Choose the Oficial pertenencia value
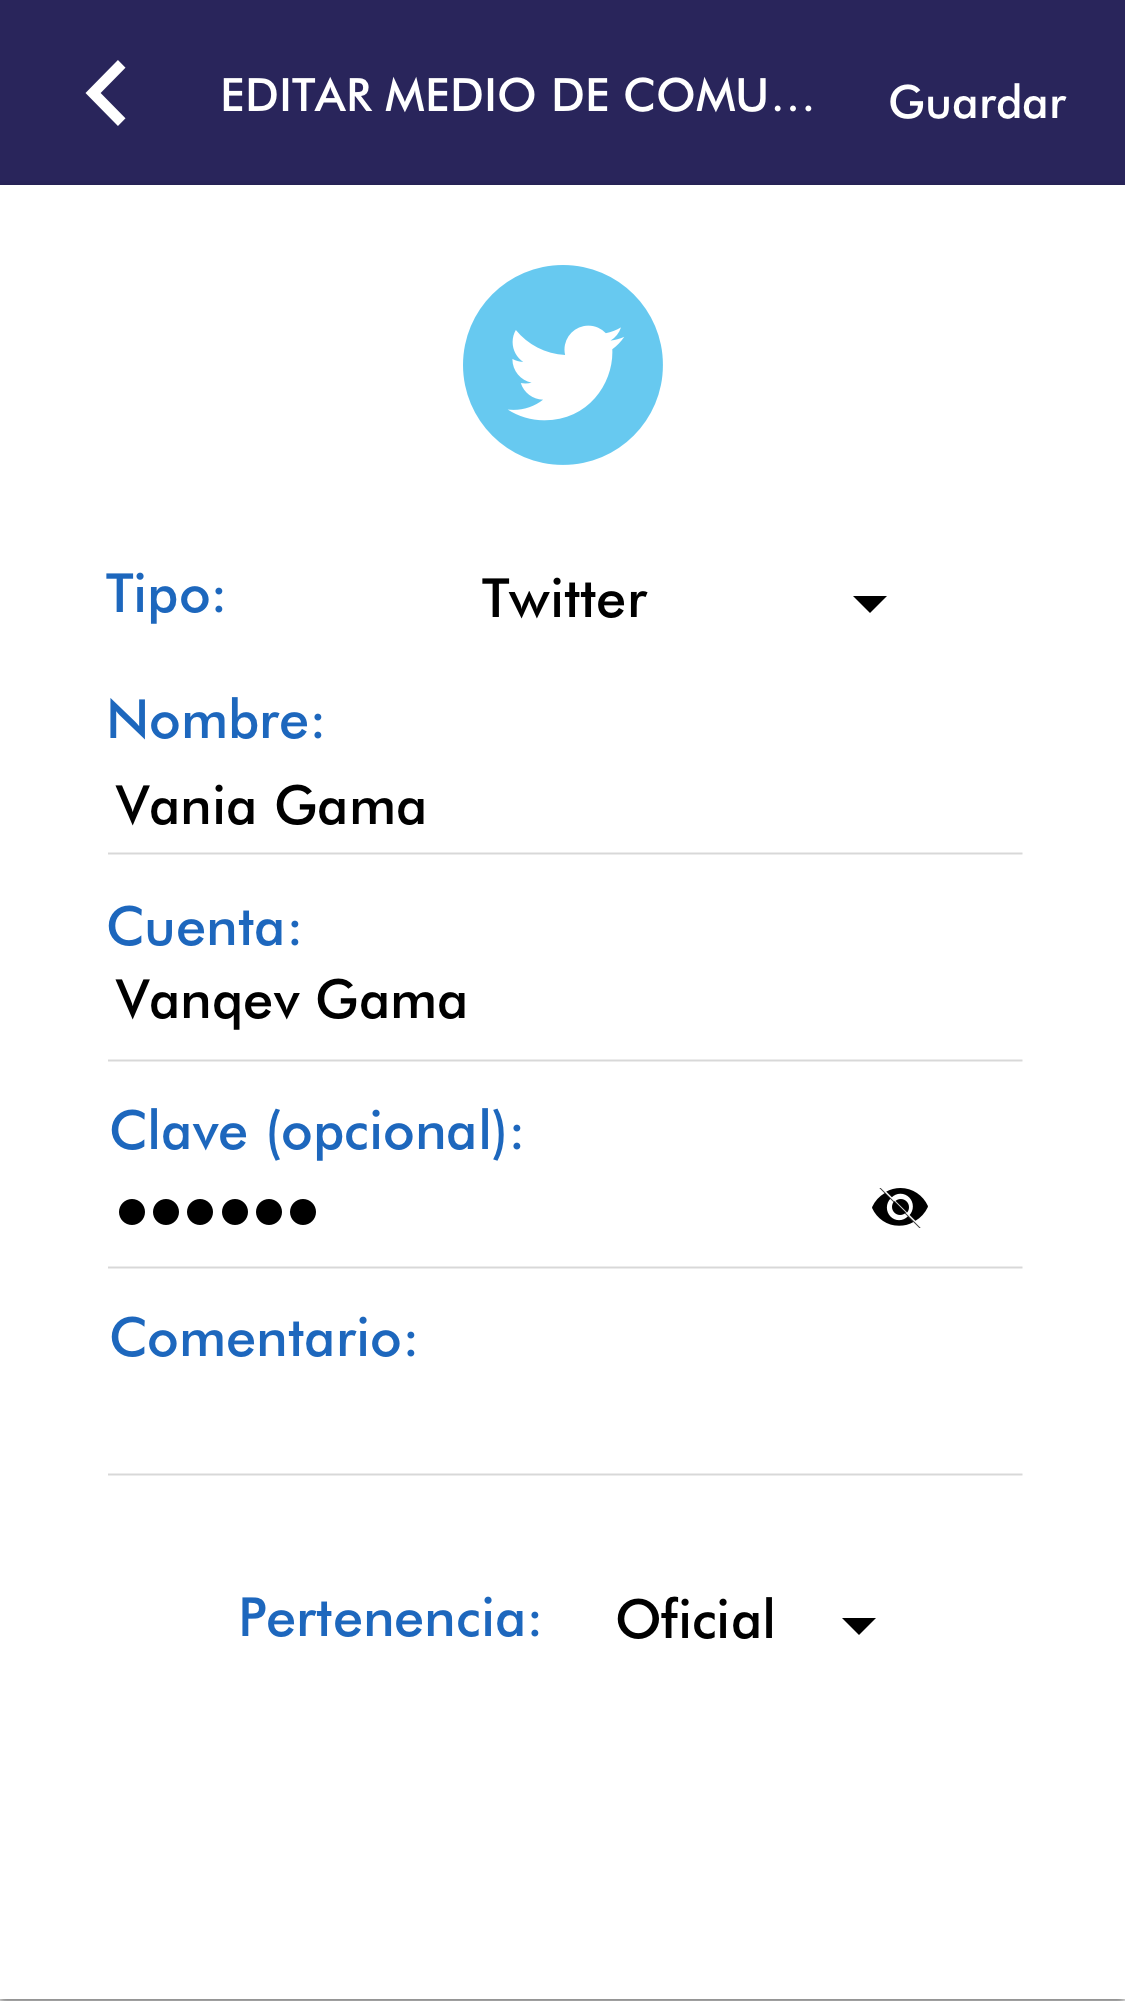Viewport: 1125px width, 2001px height. [696, 1619]
